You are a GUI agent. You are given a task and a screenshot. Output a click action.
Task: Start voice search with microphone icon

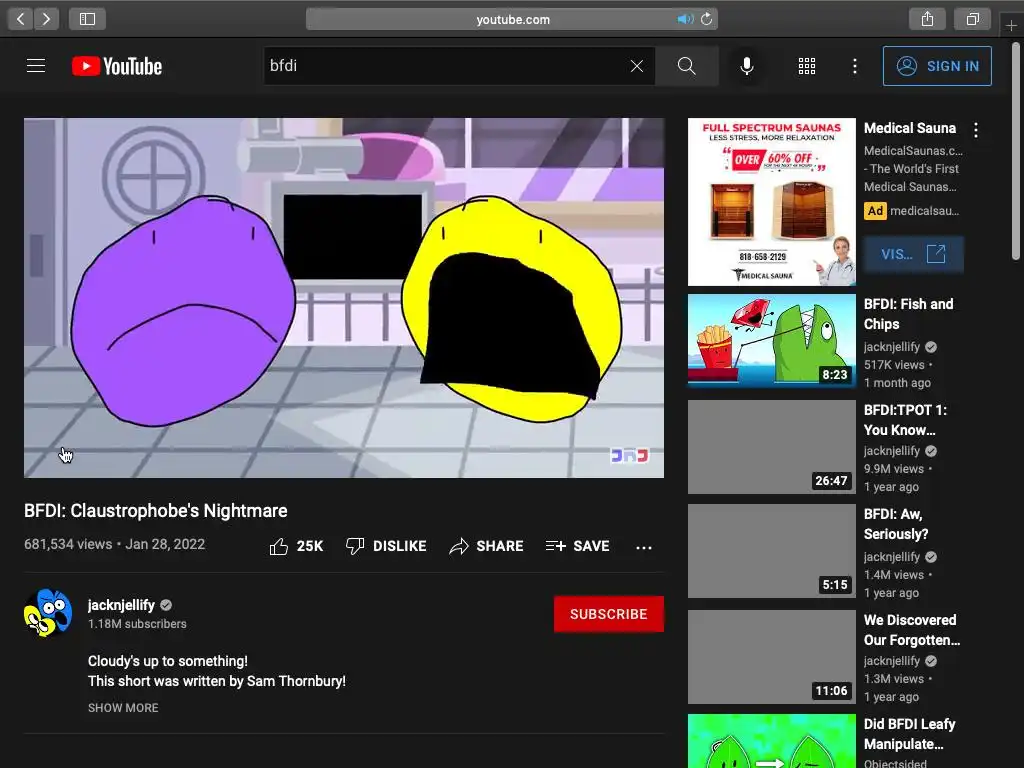pos(747,66)
